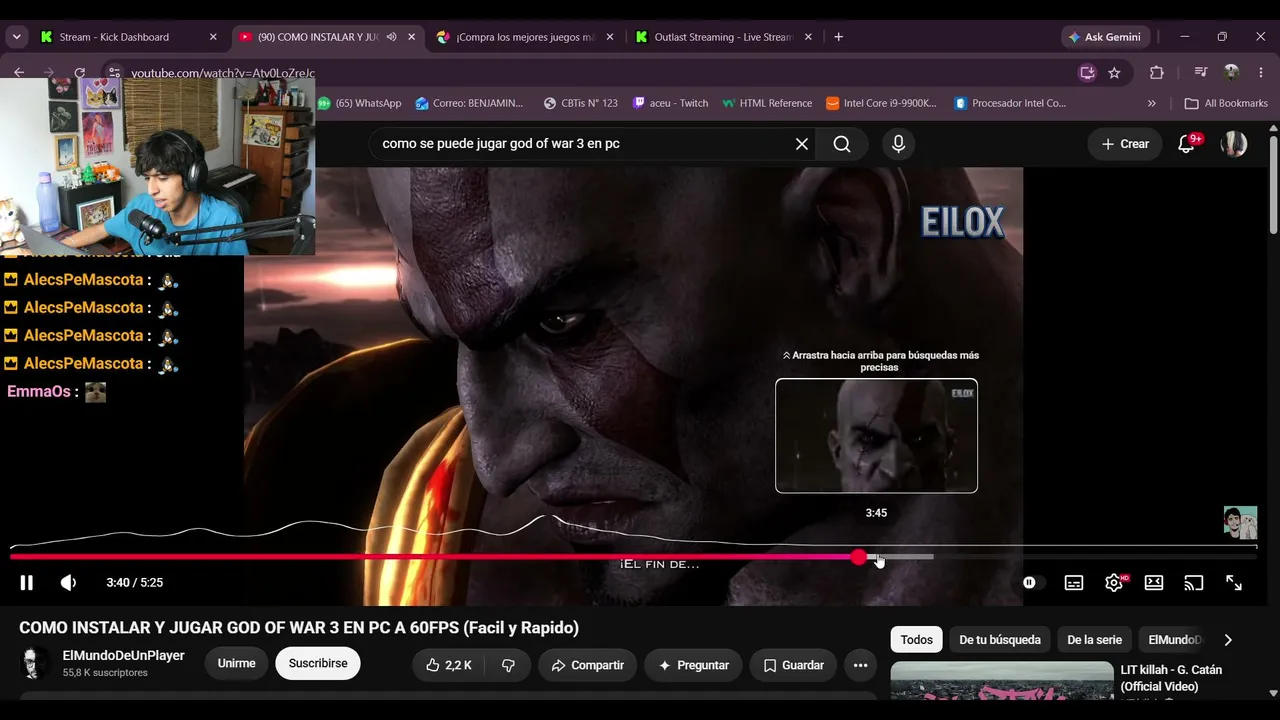Screen dimensions: 1280x720
Task: Open Intel Core i9-9900K bookmark
Action: pyautogui.click(x=881, y=103)
